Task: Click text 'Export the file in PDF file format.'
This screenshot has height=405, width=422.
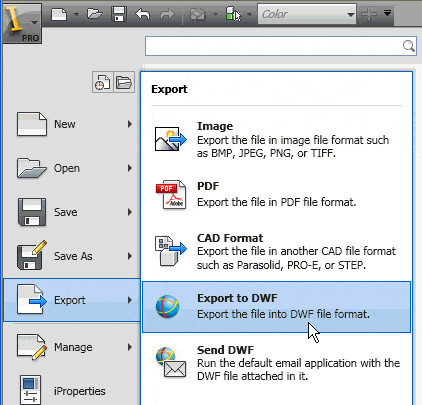Action: tap(277, 202)
